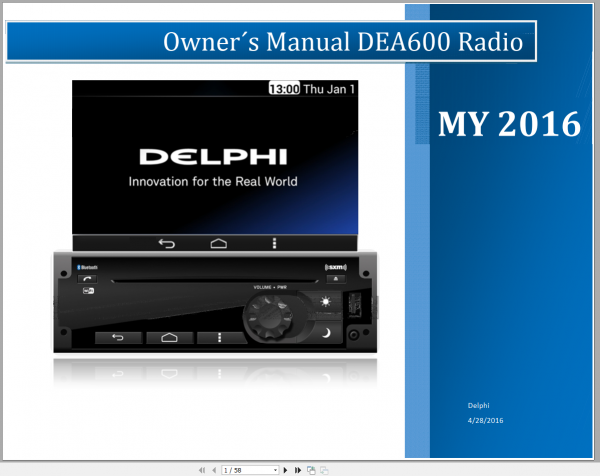The width and height of the screenshot is (600, 476).
Task: Click the faceplate home button
Action: [170, 337]
